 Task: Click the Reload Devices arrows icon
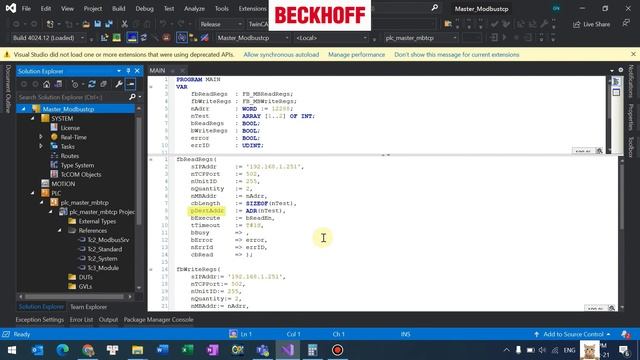144,38
